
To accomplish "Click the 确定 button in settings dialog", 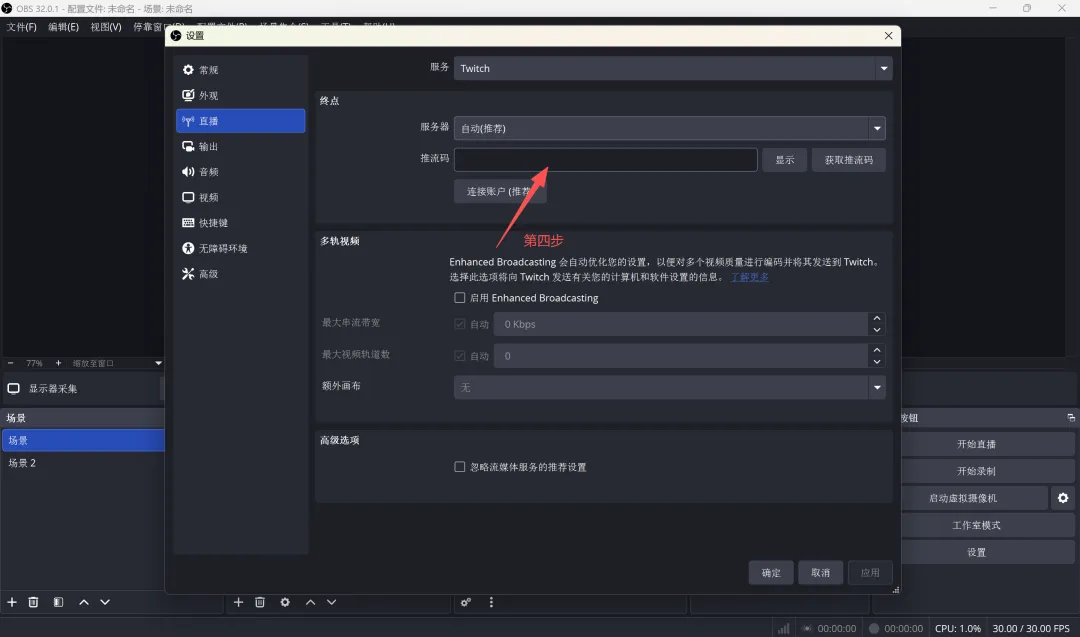I will pyautogui.click(x=771, y=572).
